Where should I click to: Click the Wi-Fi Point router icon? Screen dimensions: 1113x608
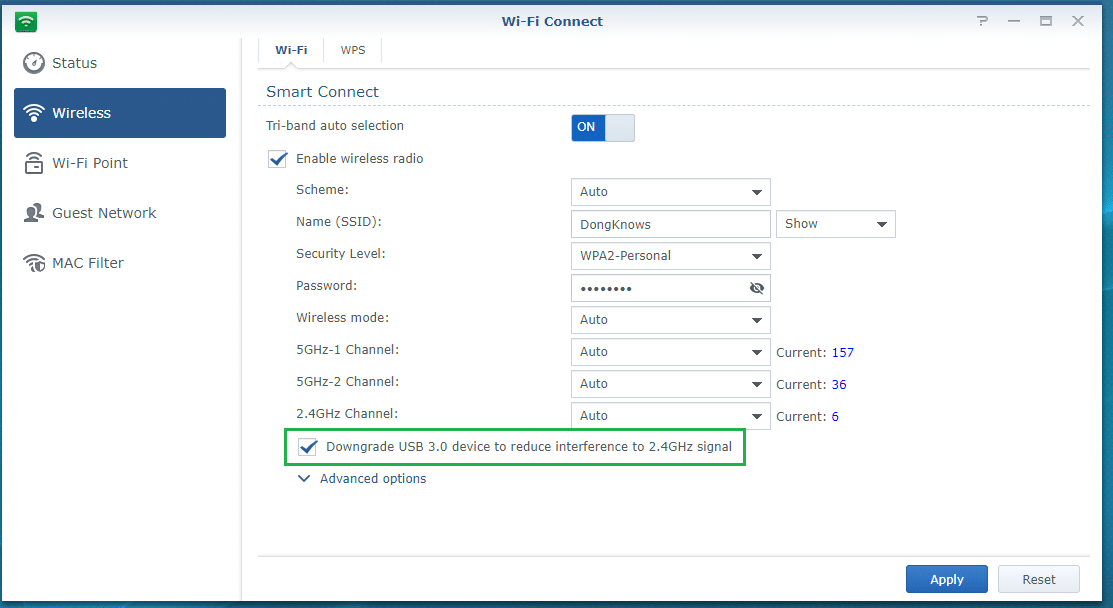coord(34,163)
